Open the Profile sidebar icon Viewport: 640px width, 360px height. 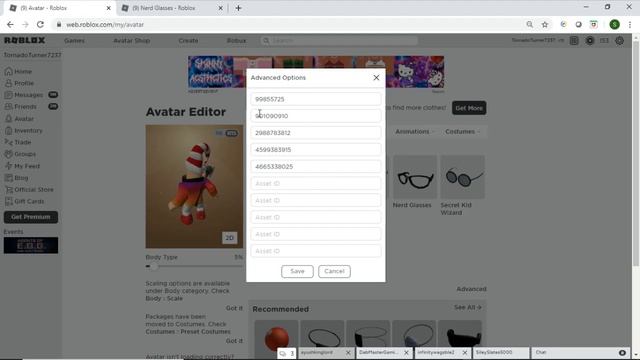click(x=8, y=83)
